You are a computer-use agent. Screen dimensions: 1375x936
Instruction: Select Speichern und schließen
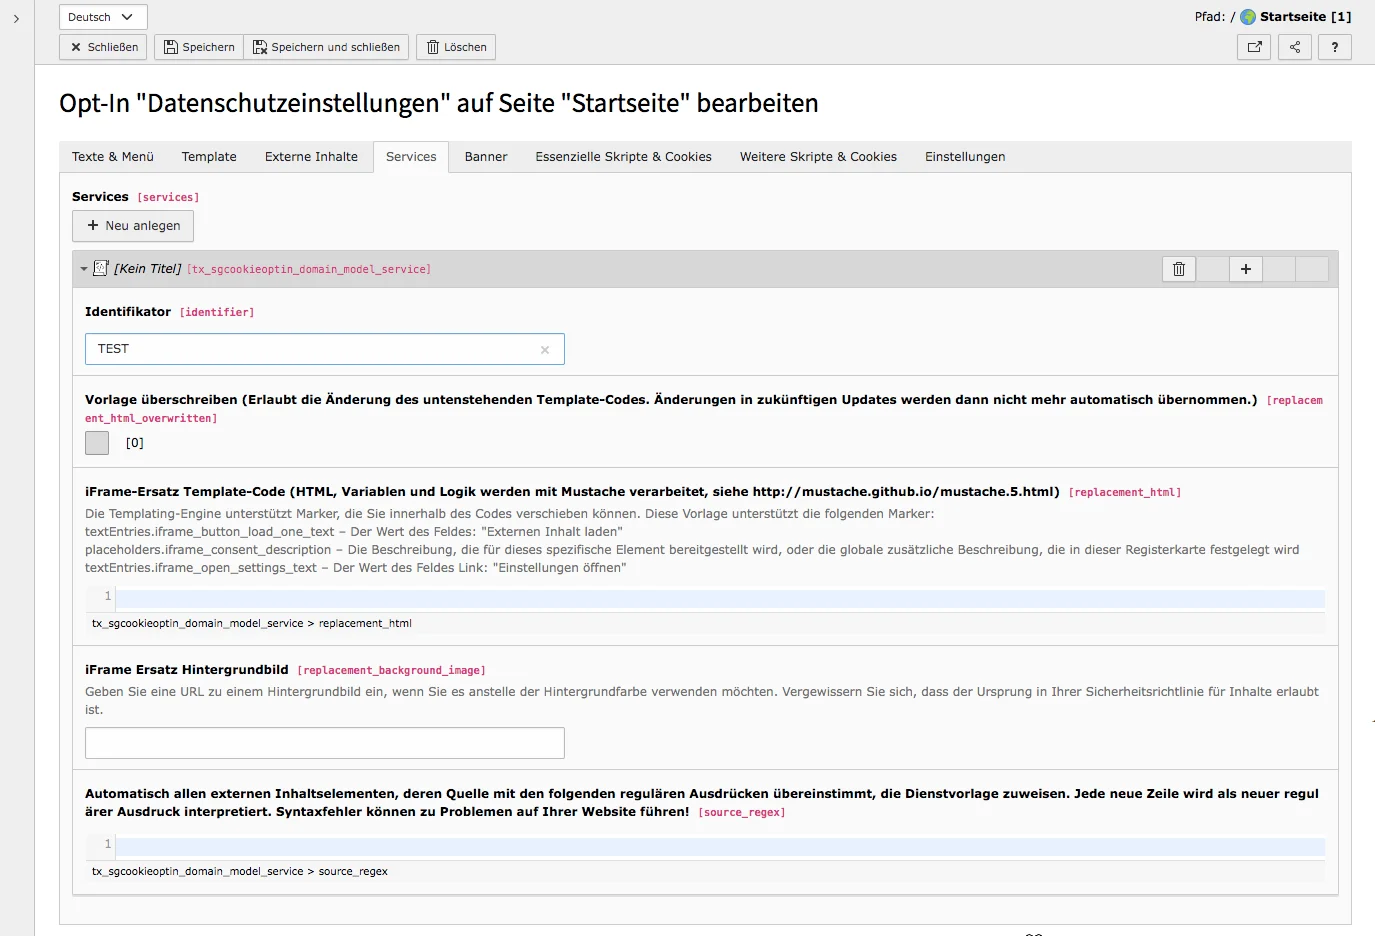coord(326,46)
